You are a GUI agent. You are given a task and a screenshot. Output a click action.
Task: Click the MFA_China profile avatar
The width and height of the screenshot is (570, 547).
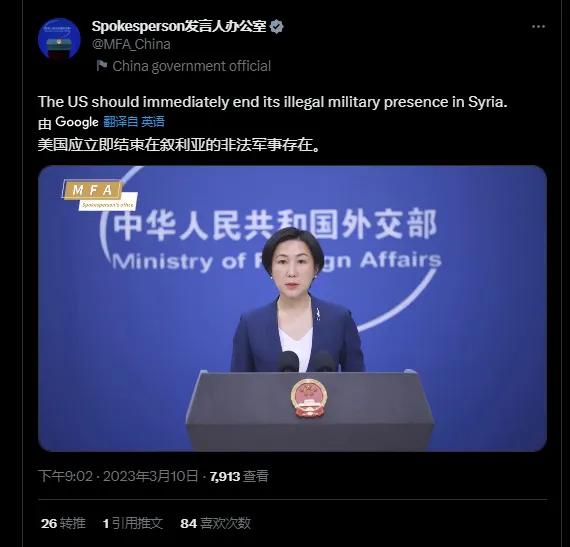(59, 39)
